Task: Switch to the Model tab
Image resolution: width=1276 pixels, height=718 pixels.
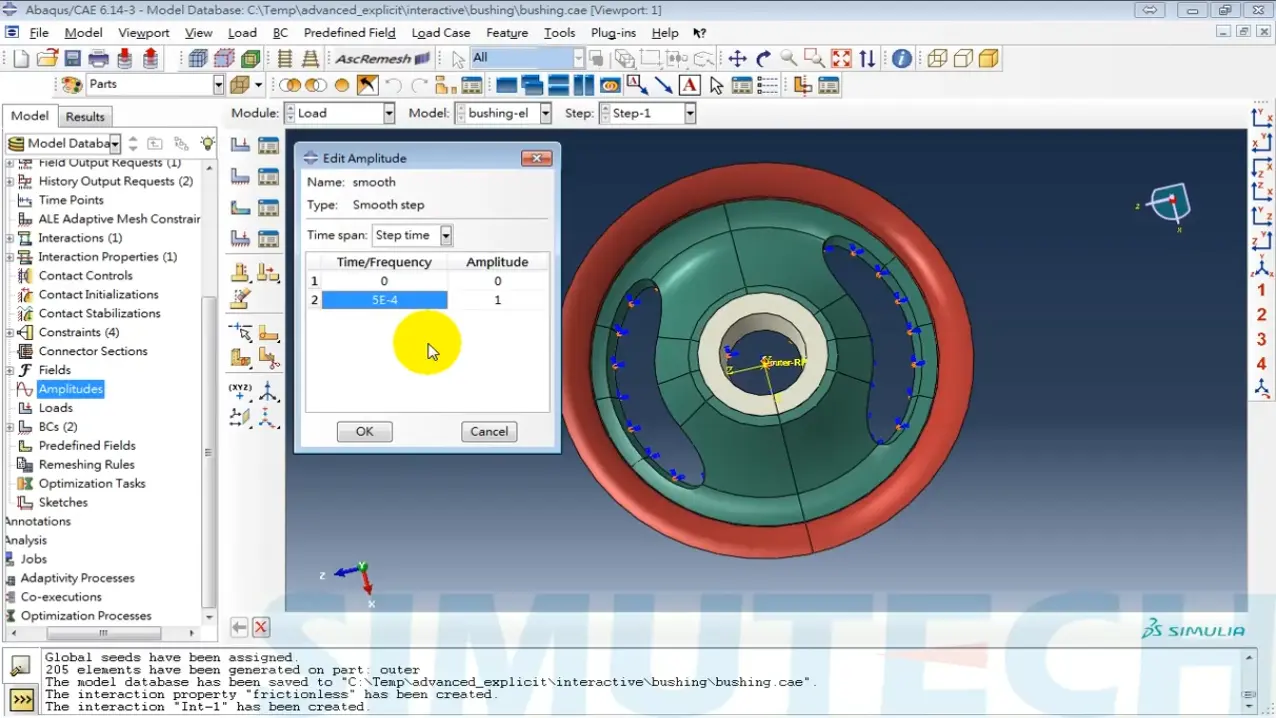Action: (x=30, y=115)
